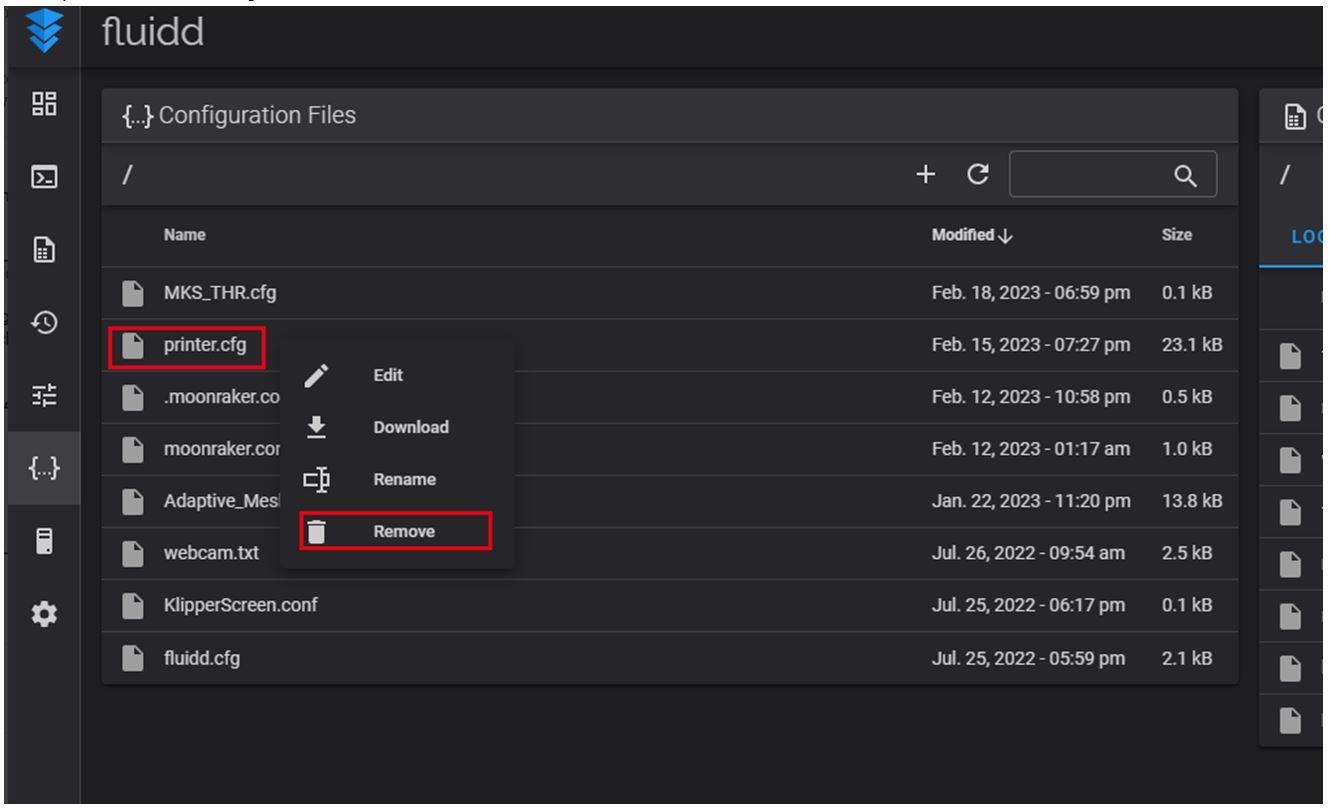Open the Console page in sidebar
Screen dimensions: 1329x810
(x=43, y=179)
